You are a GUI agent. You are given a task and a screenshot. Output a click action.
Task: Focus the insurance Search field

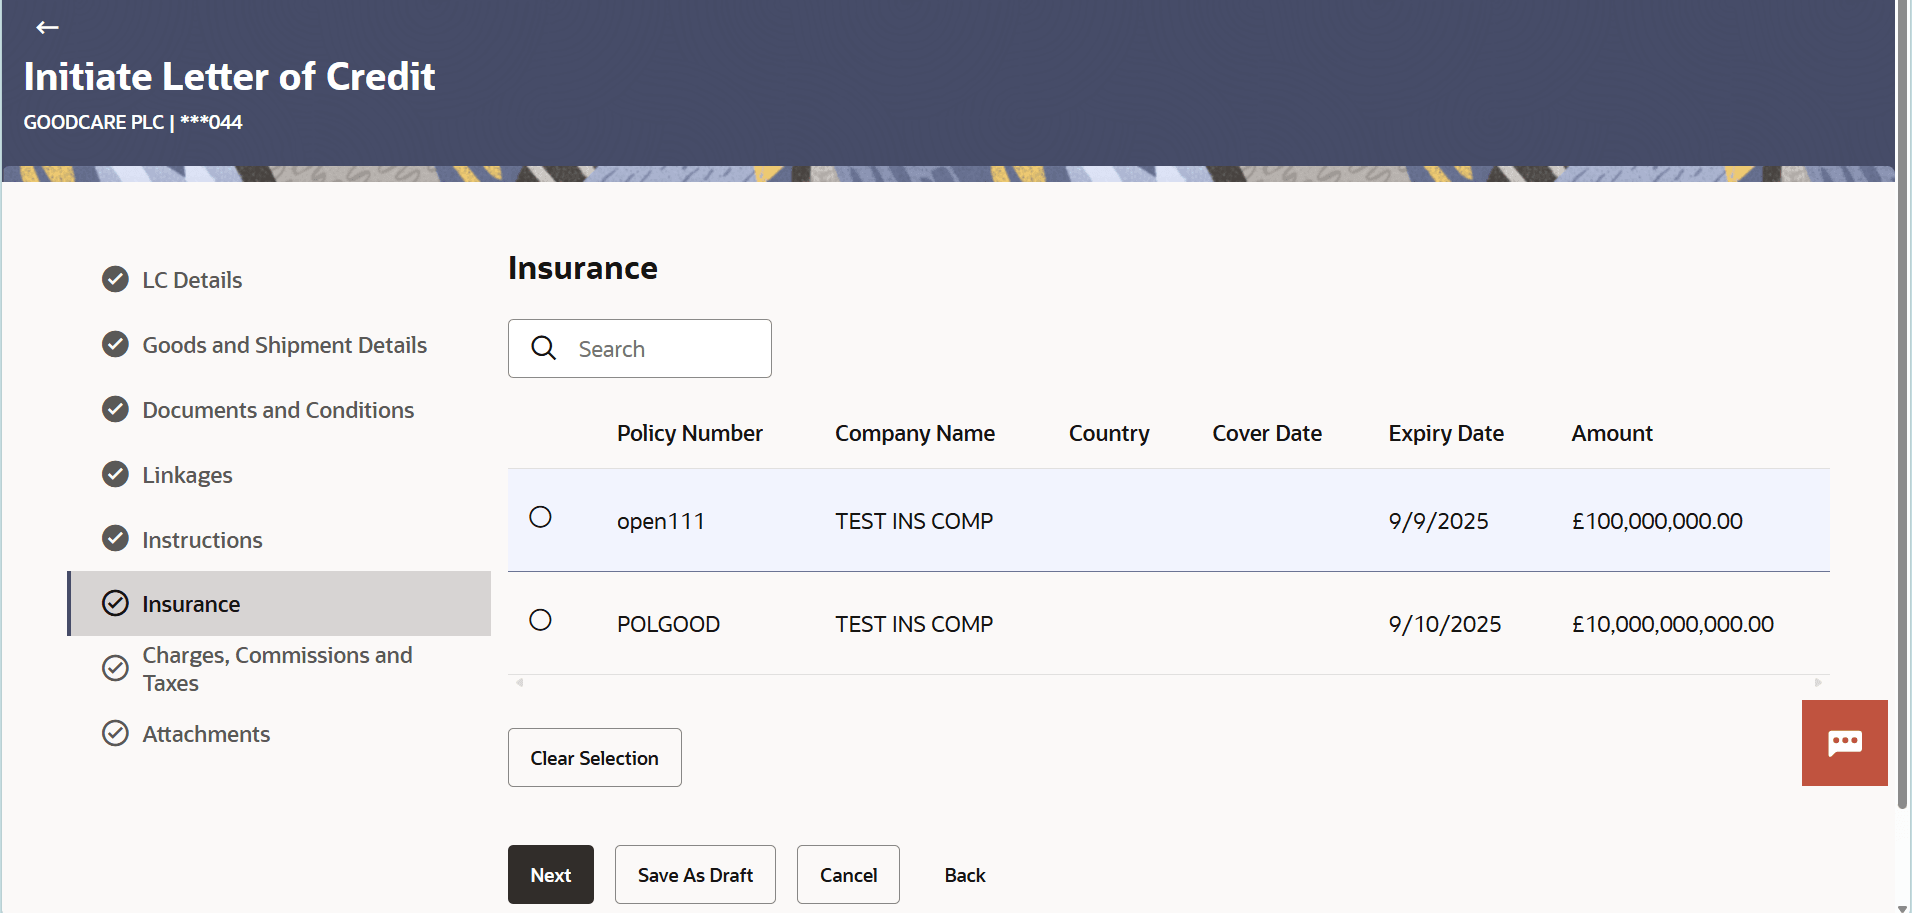click(x=640, y=348)
